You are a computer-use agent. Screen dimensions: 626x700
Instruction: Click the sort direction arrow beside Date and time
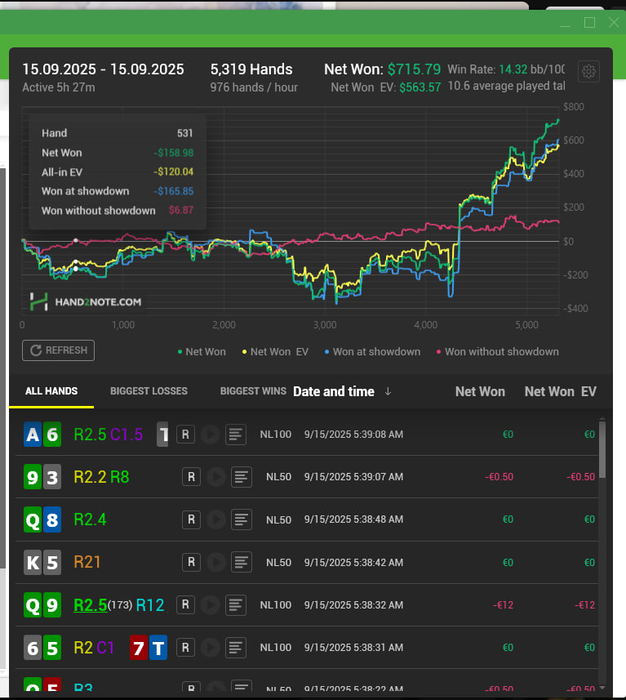[388, 392]
